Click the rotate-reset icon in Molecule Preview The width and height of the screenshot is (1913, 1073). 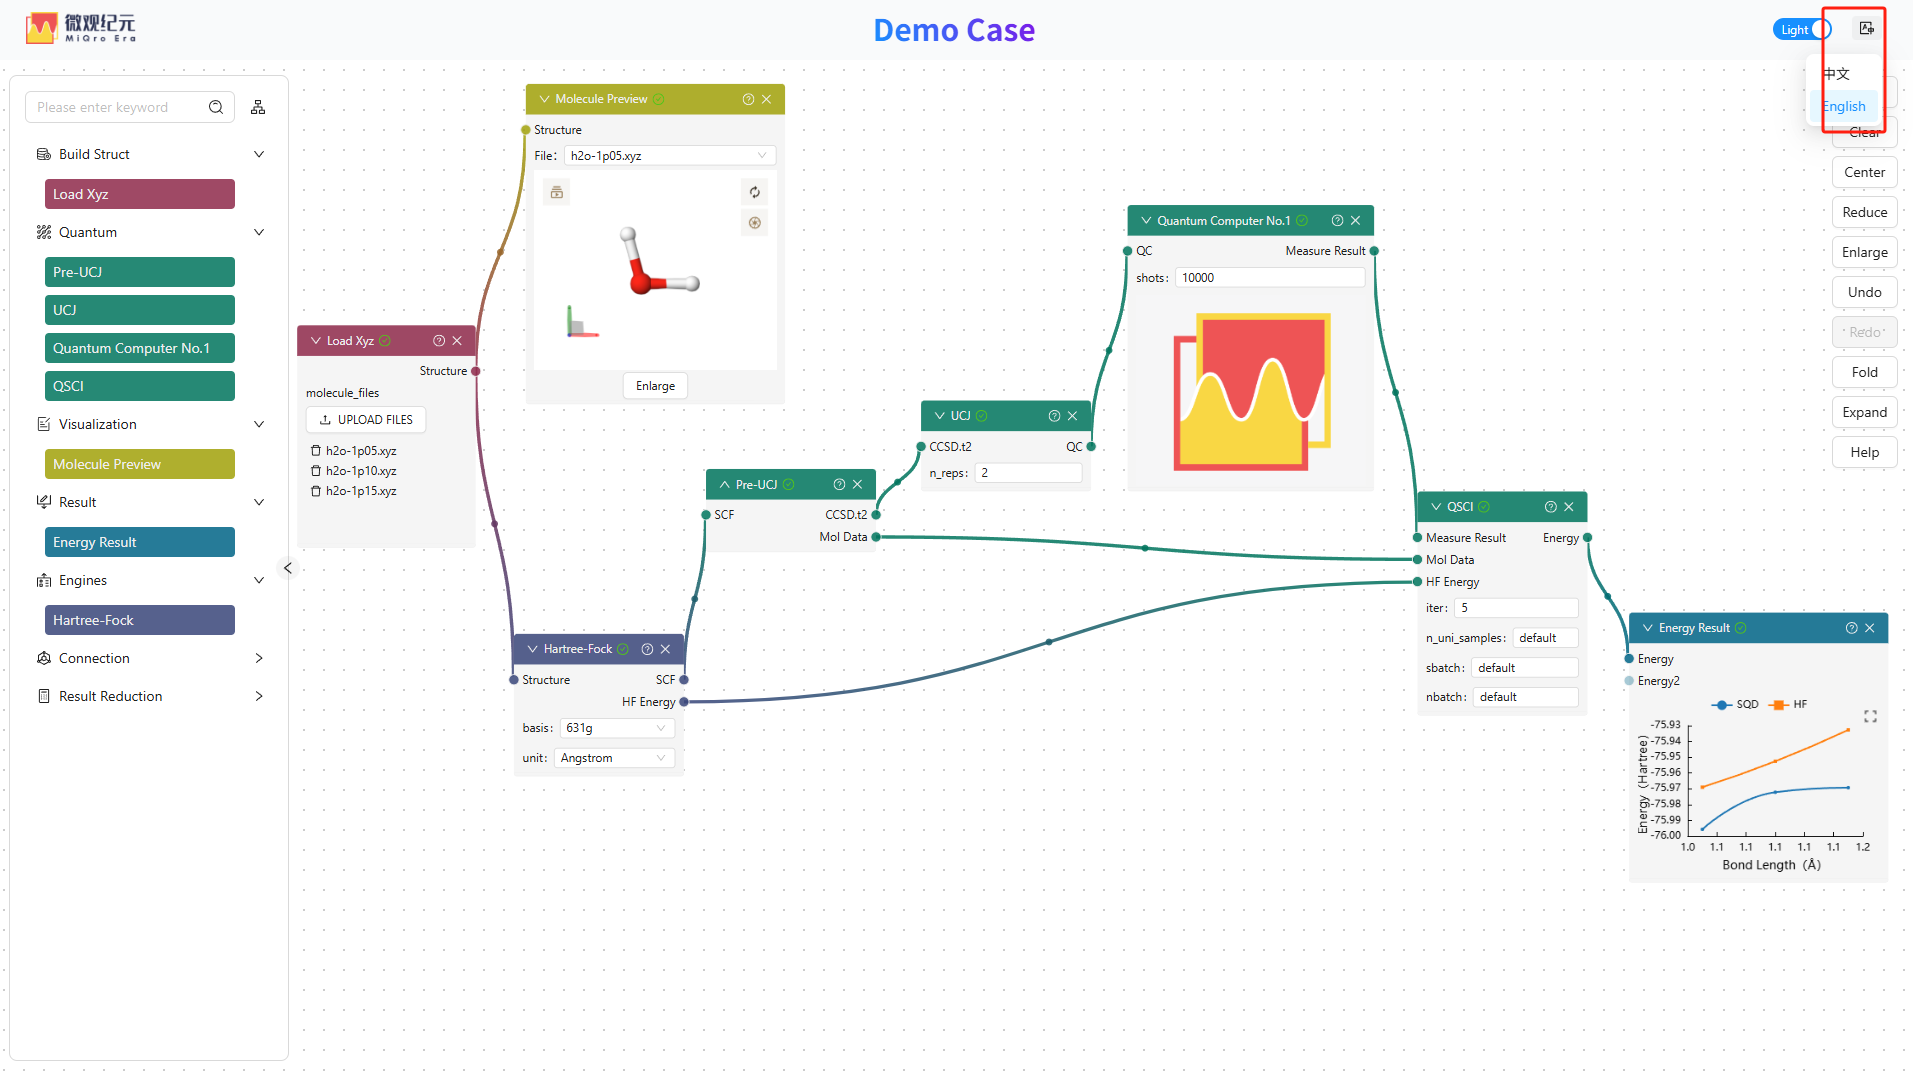755,192
